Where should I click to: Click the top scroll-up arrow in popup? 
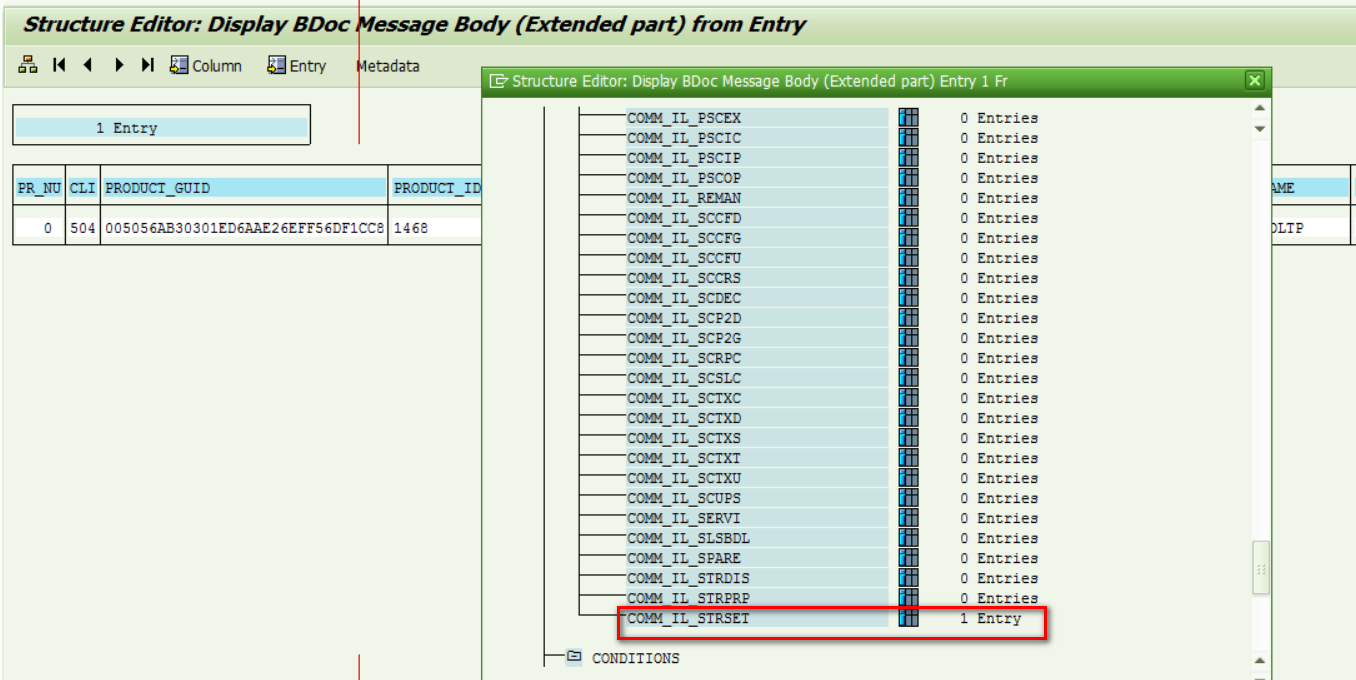click(x=1260, y=108)
